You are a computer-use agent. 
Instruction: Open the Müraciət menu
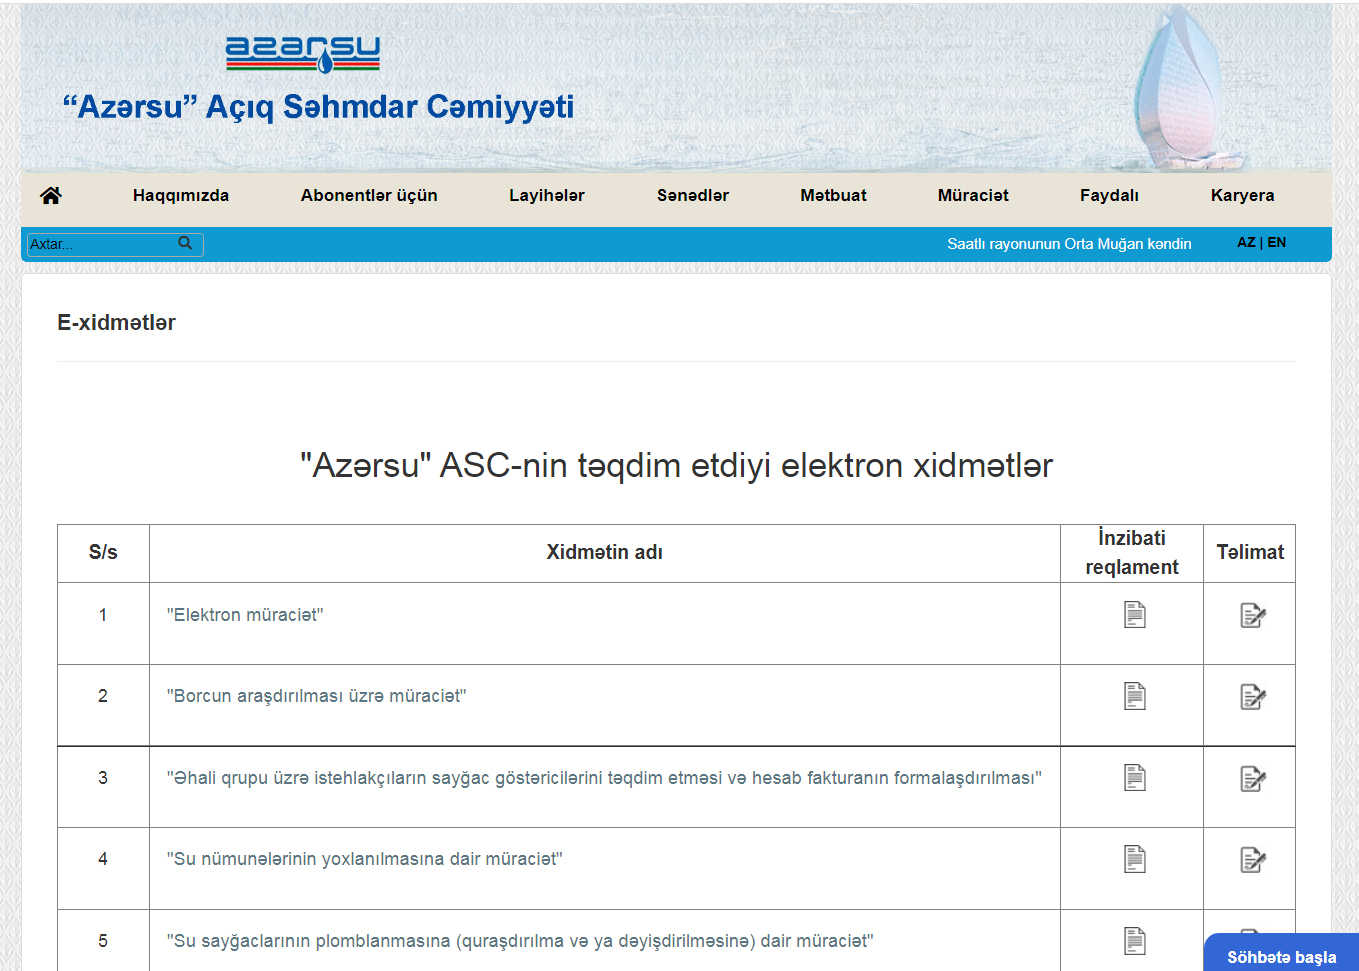973,195
